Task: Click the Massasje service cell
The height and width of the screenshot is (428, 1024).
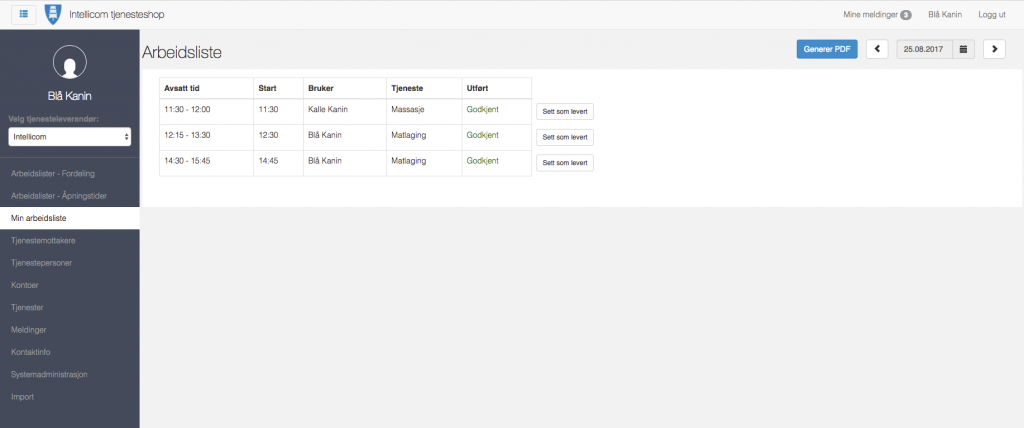Action: 424,112
